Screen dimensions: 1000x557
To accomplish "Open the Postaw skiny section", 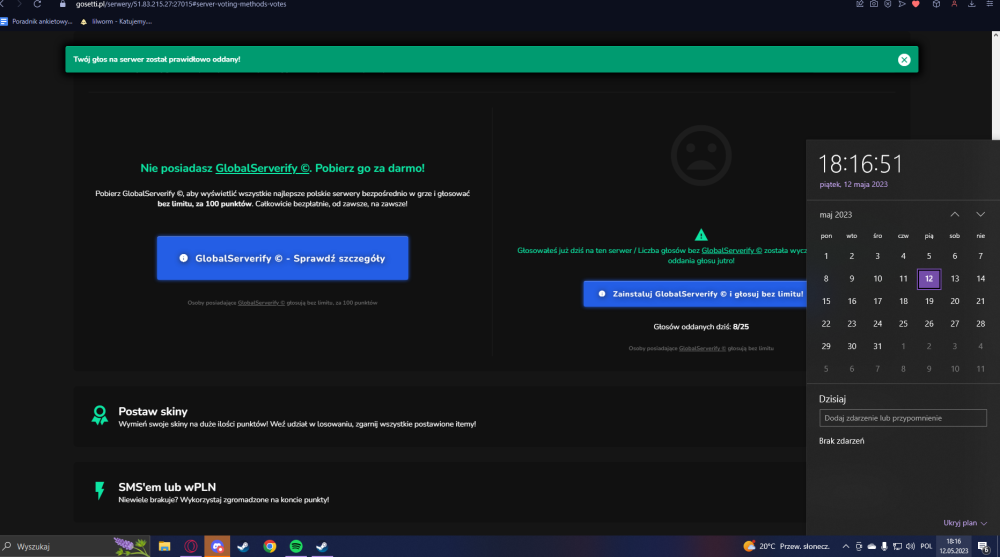I will pos(440,416).
